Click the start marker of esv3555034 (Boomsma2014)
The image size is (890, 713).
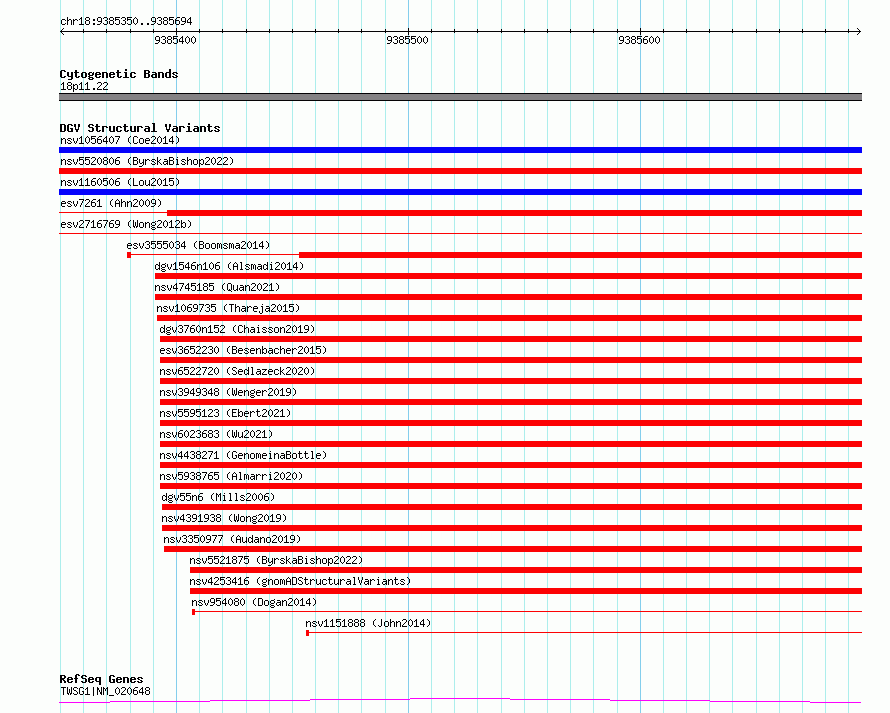coord(129,255)
